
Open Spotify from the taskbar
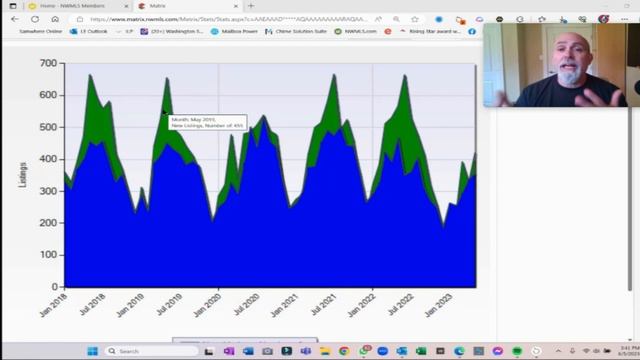pos(517,351)
